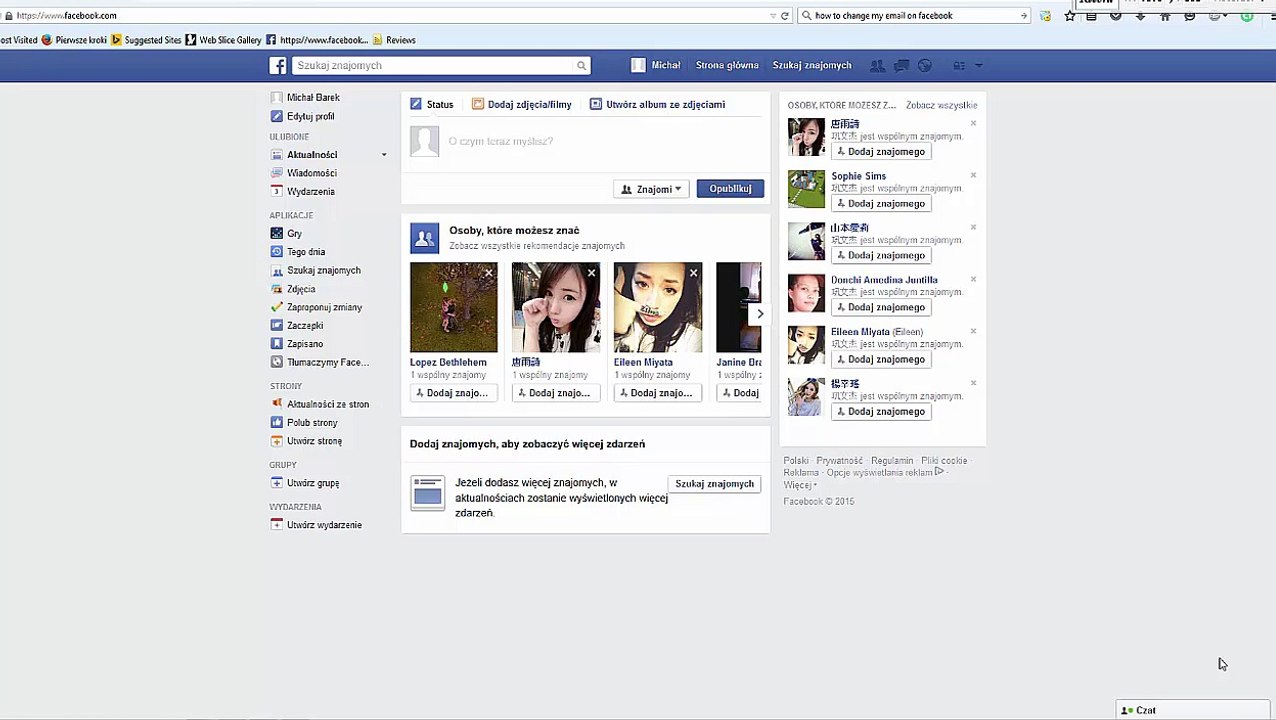
Task: Show next suggested people arrow
Action: [760, 314]
